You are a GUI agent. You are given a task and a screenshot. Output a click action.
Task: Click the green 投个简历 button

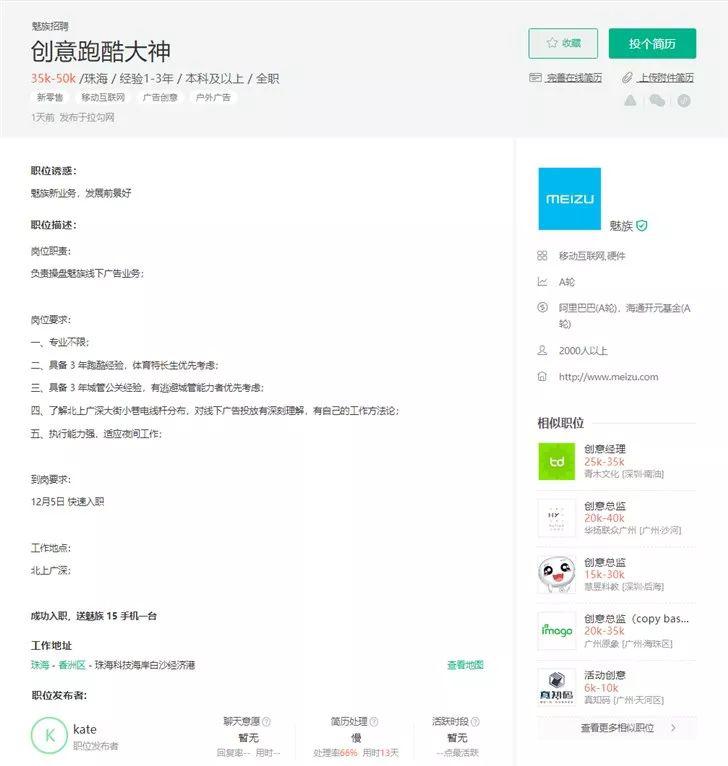(x=652, y=43)
